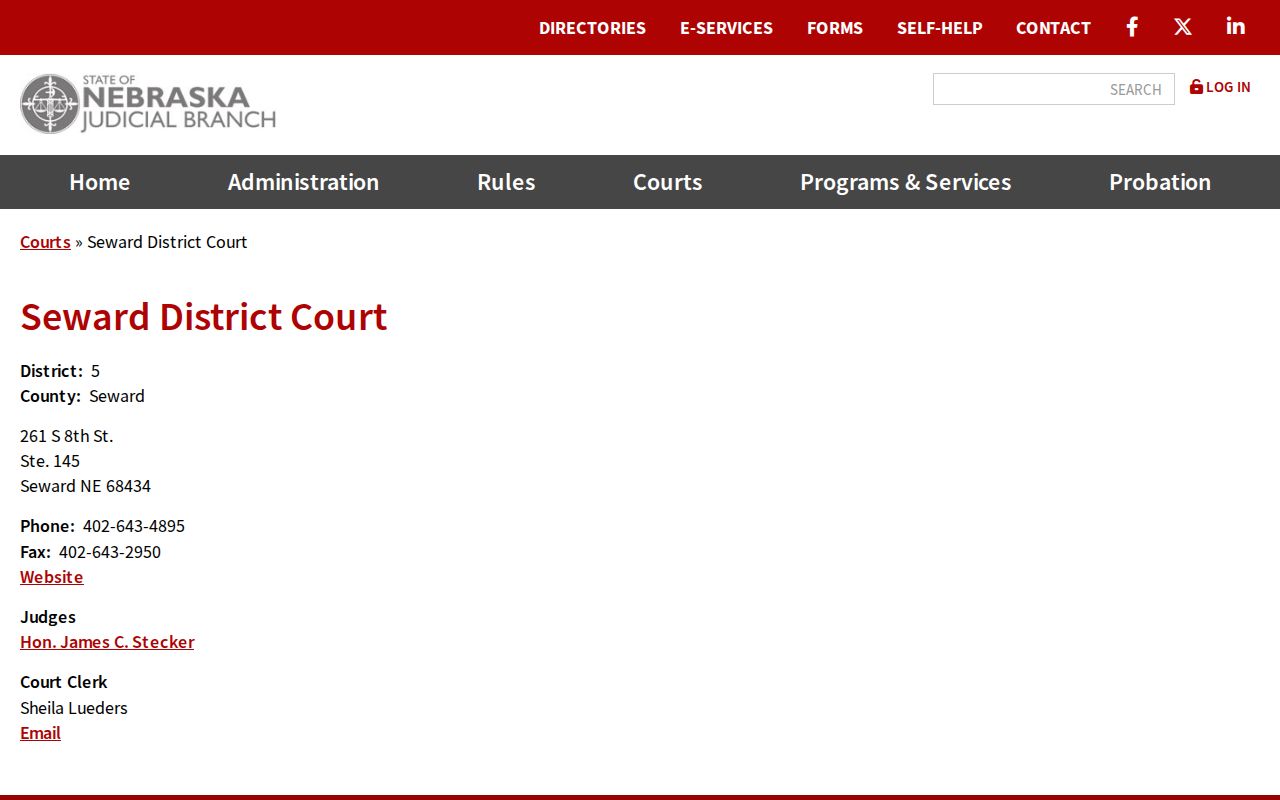Screen dimensions: 1280x800
Task: Open the Directories menu
Action: 592,28
